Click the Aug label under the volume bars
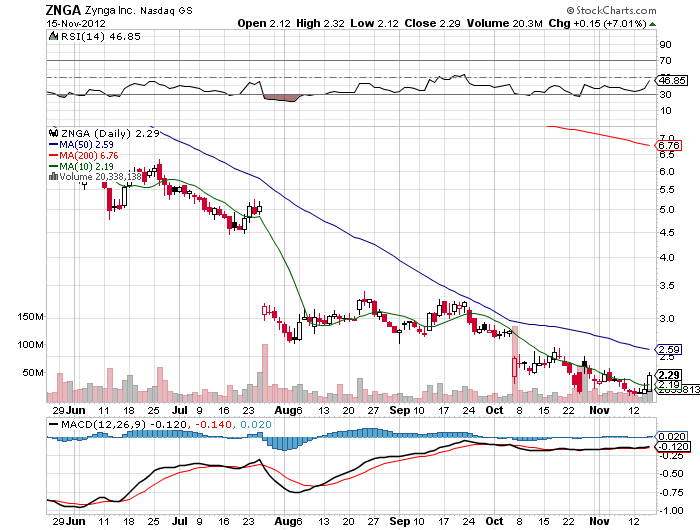Viewport: 700px width, 530px height. click(286, 410)
